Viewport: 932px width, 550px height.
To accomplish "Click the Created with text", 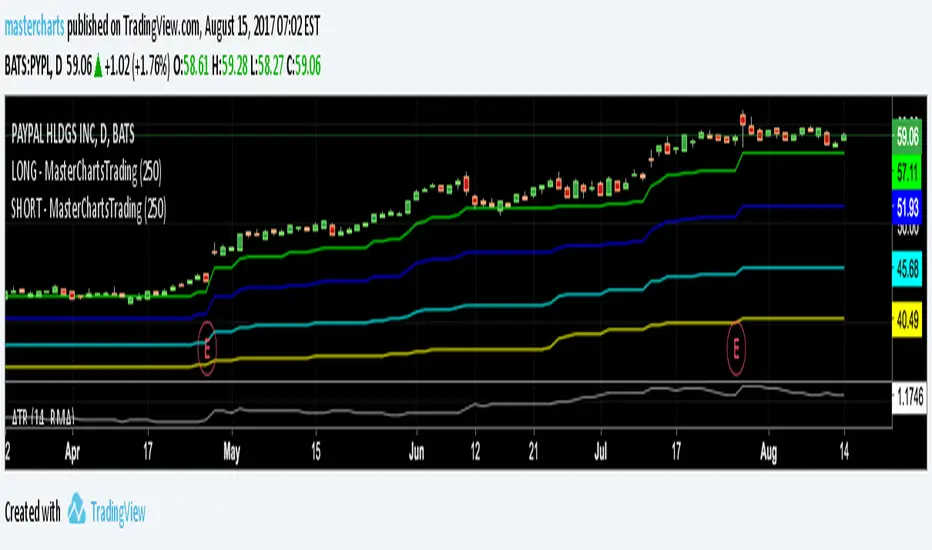I will (33, 512).
